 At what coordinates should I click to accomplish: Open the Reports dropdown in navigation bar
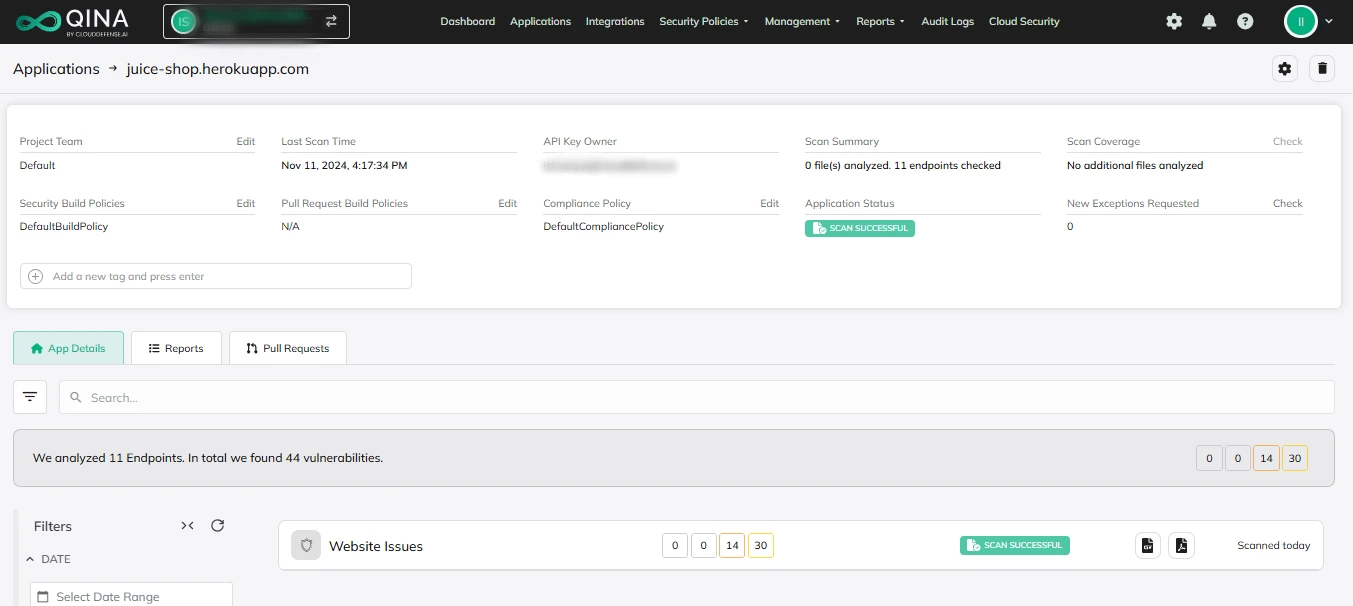pos(880,21)
